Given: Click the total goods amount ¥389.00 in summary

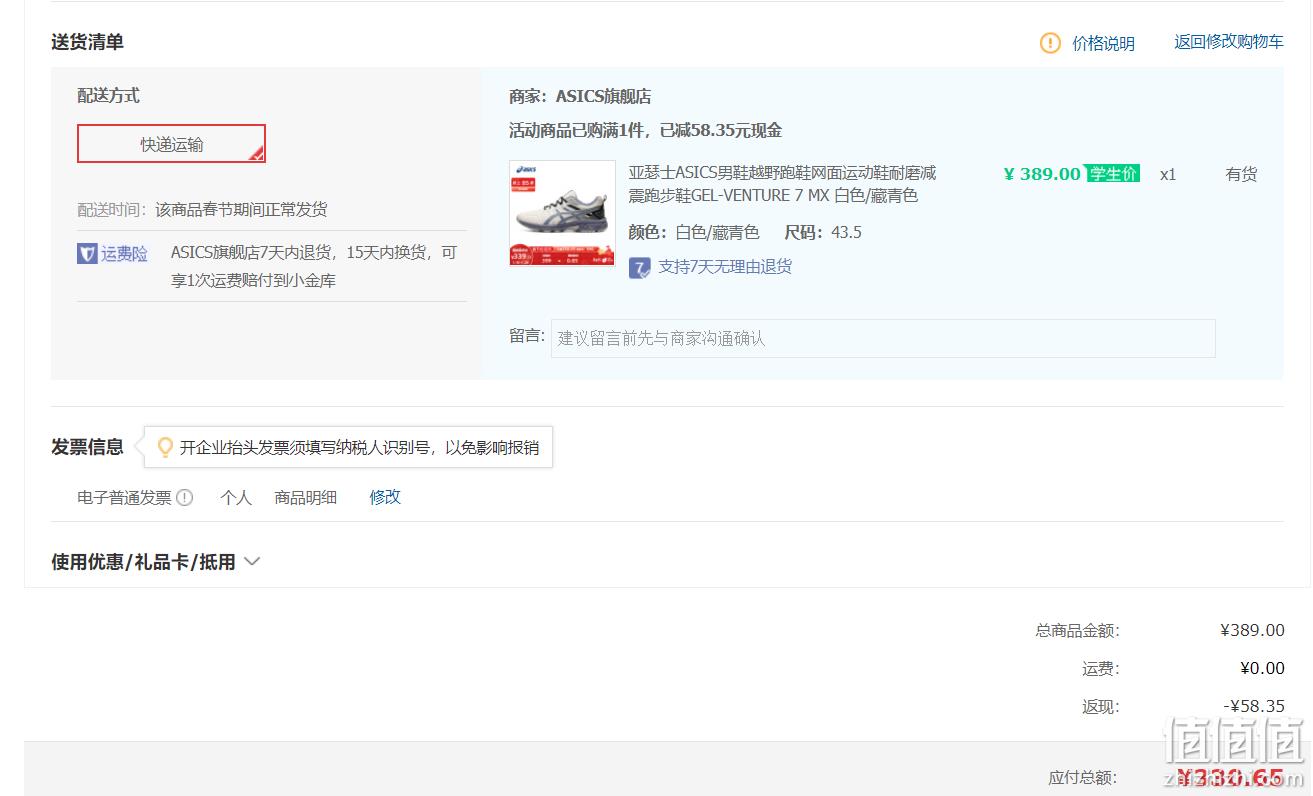Looking at the screenshot, I should [1252, 630].
